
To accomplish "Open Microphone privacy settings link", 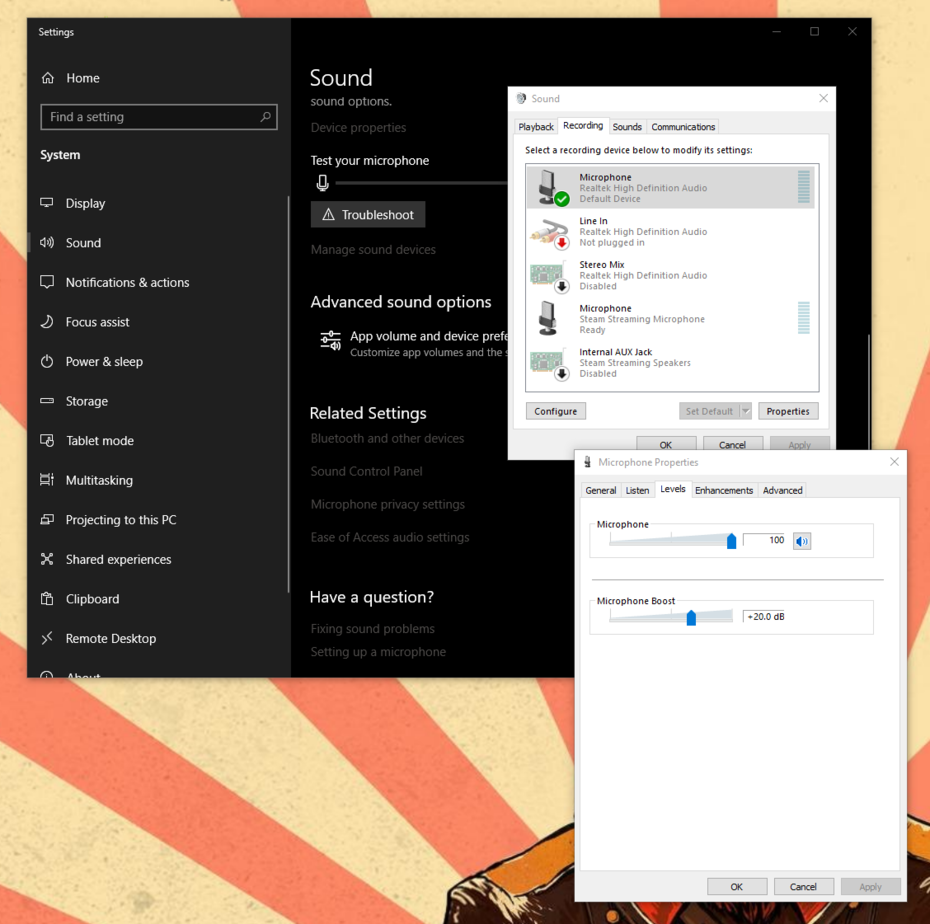I will pyautogui.click(x=388, y=504).
